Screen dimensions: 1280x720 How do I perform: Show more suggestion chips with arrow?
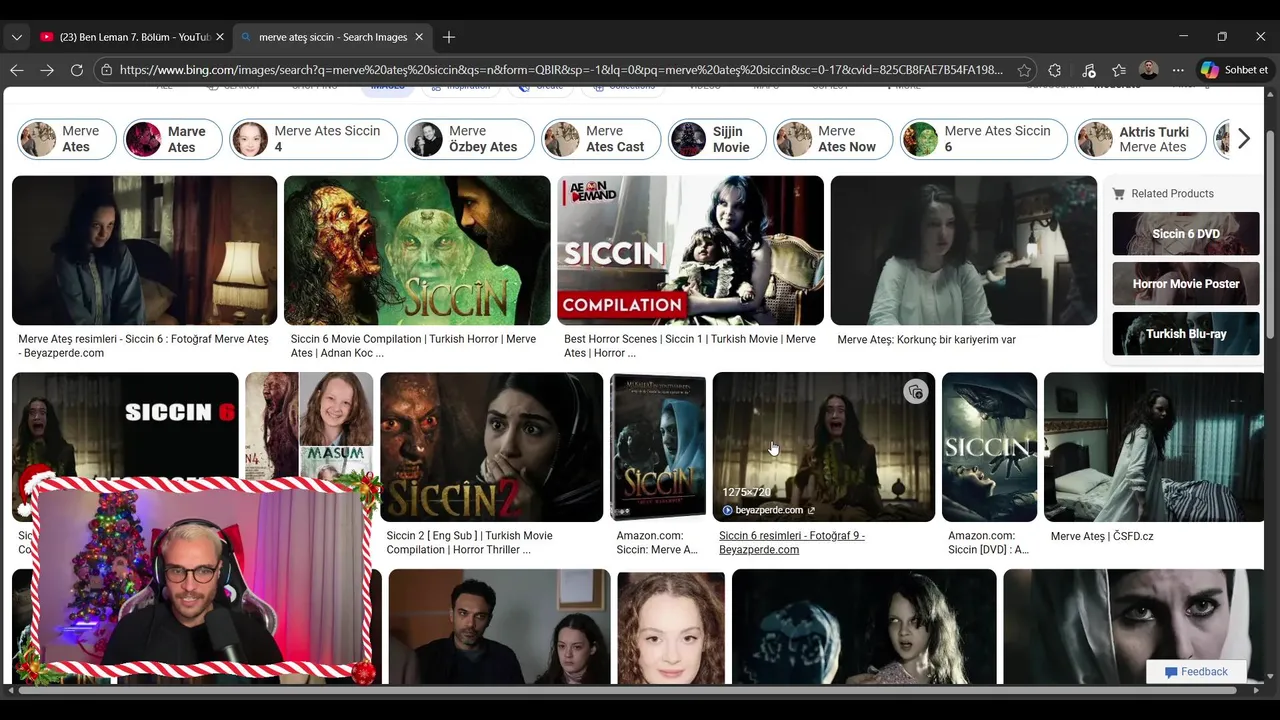[x=1243, y=139]
